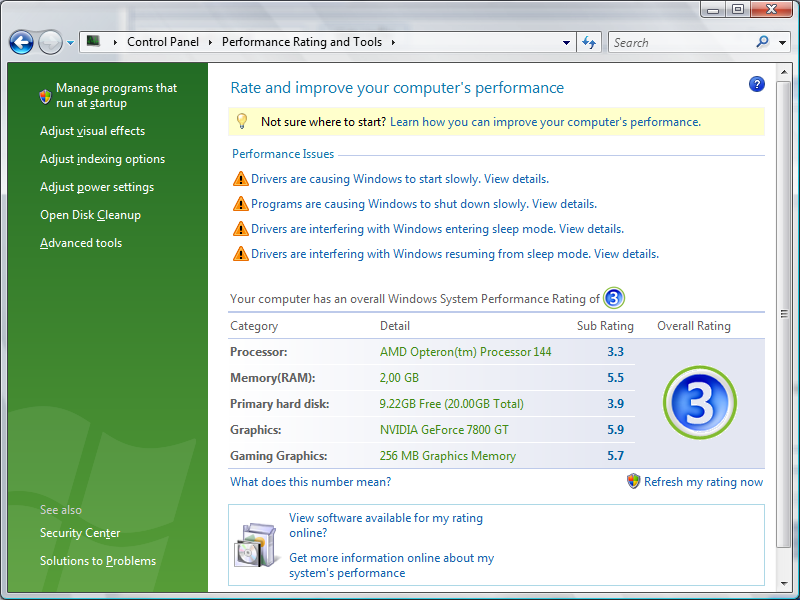Click Refresh my rating now
Image resolution: width=800 pixels, height=600 pixels.
click(704, 482)
